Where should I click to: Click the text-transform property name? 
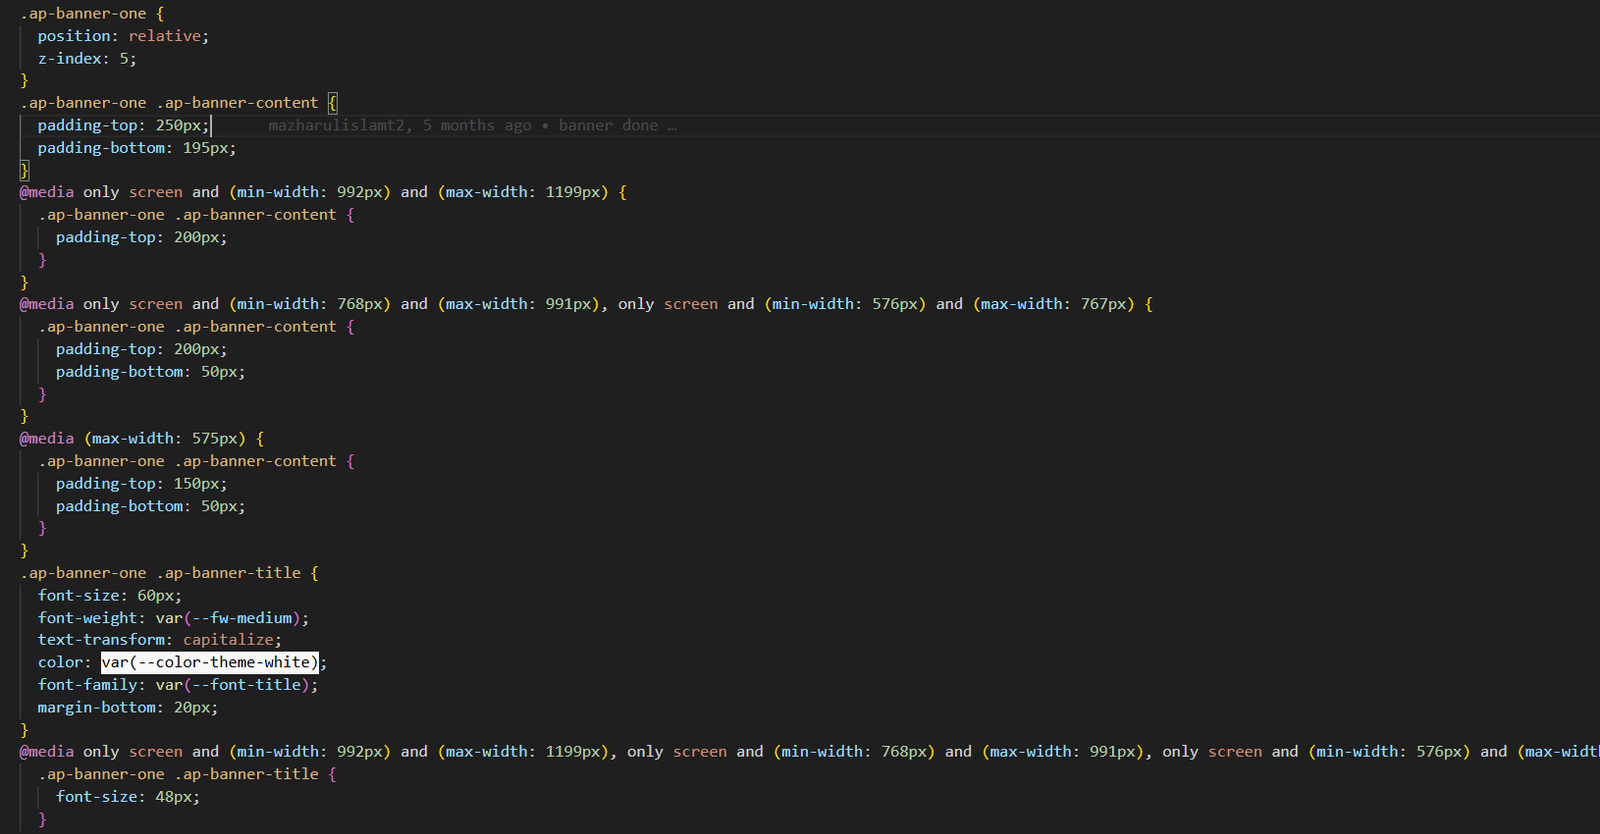(101, 640)
